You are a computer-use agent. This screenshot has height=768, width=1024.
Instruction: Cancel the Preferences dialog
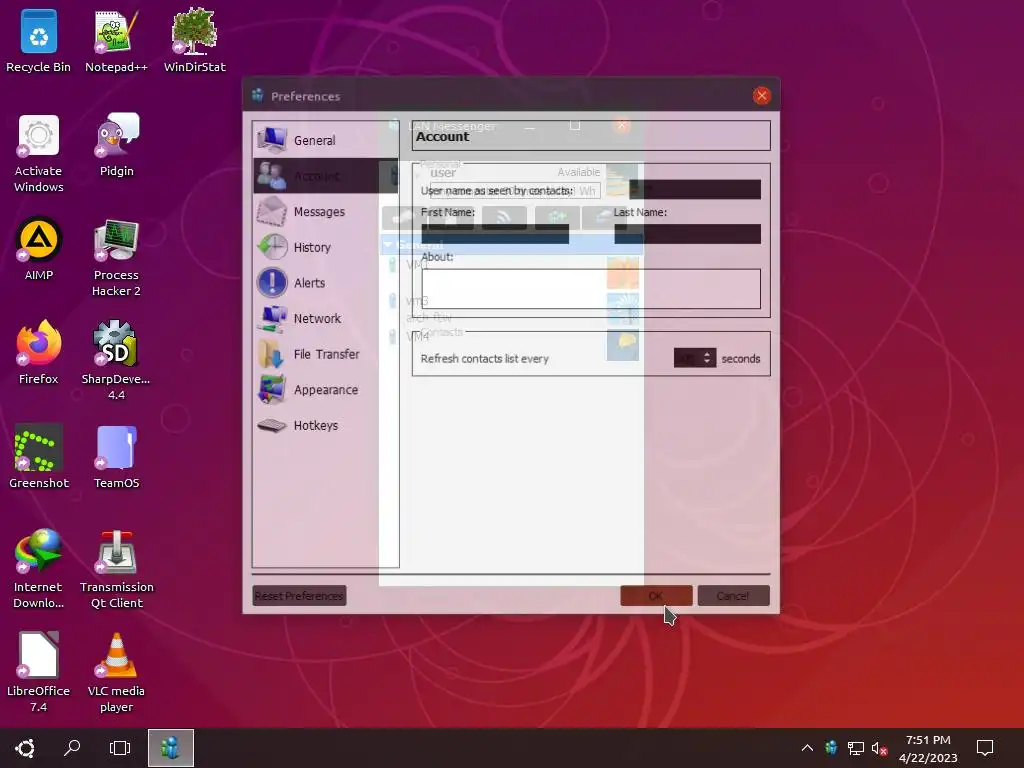(733, 596)
